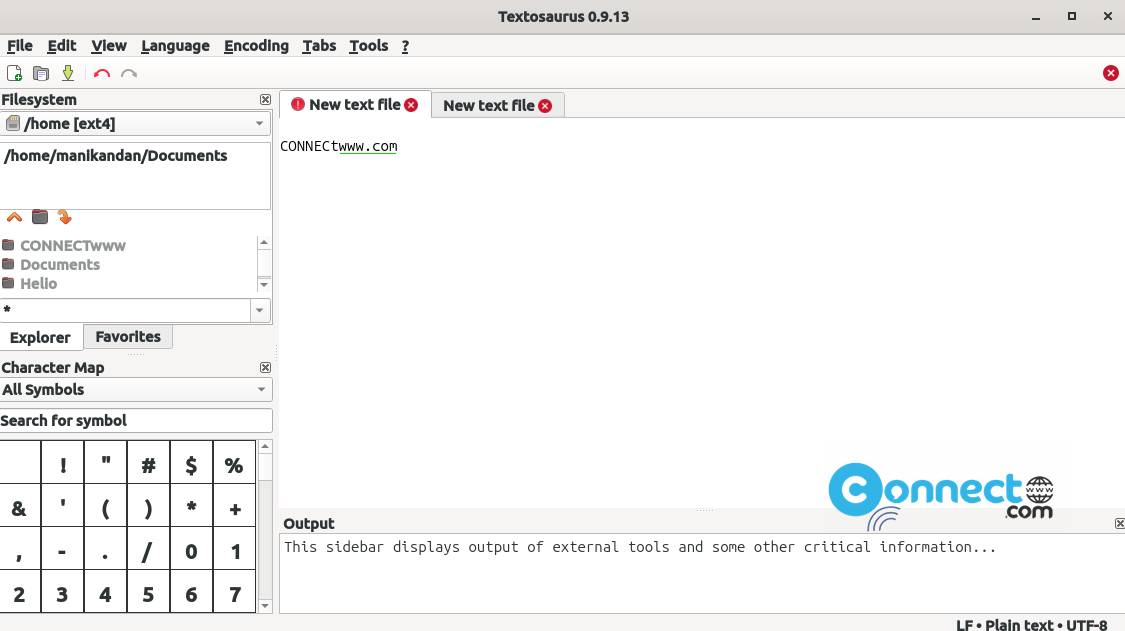This screenshot has width=1125, height=631.
Task: Click character map scroll down arrow
Action: 265,606
